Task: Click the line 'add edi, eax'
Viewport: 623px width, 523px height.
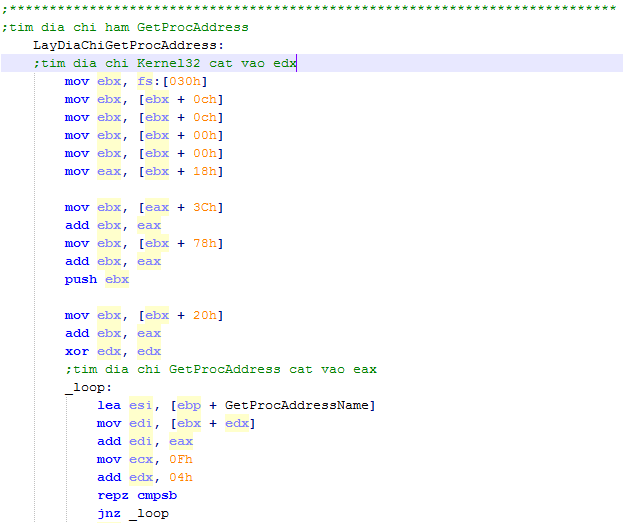Action: click(x=145, y=442)
